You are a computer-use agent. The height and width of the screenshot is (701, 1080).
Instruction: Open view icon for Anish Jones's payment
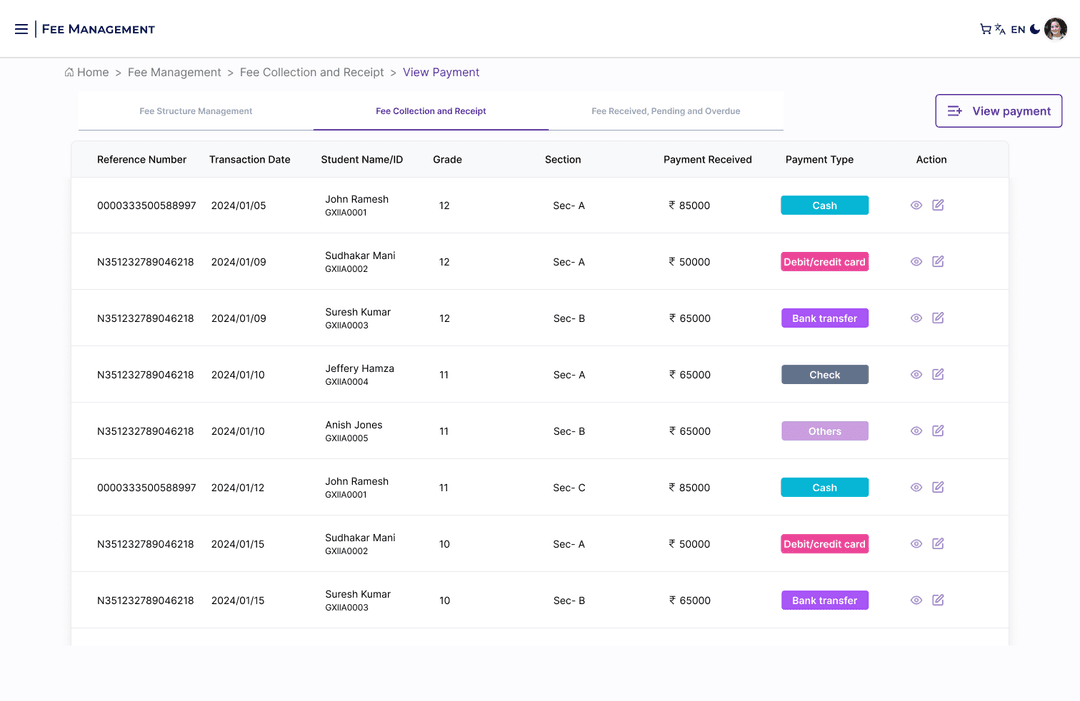(x=916, y=430)
